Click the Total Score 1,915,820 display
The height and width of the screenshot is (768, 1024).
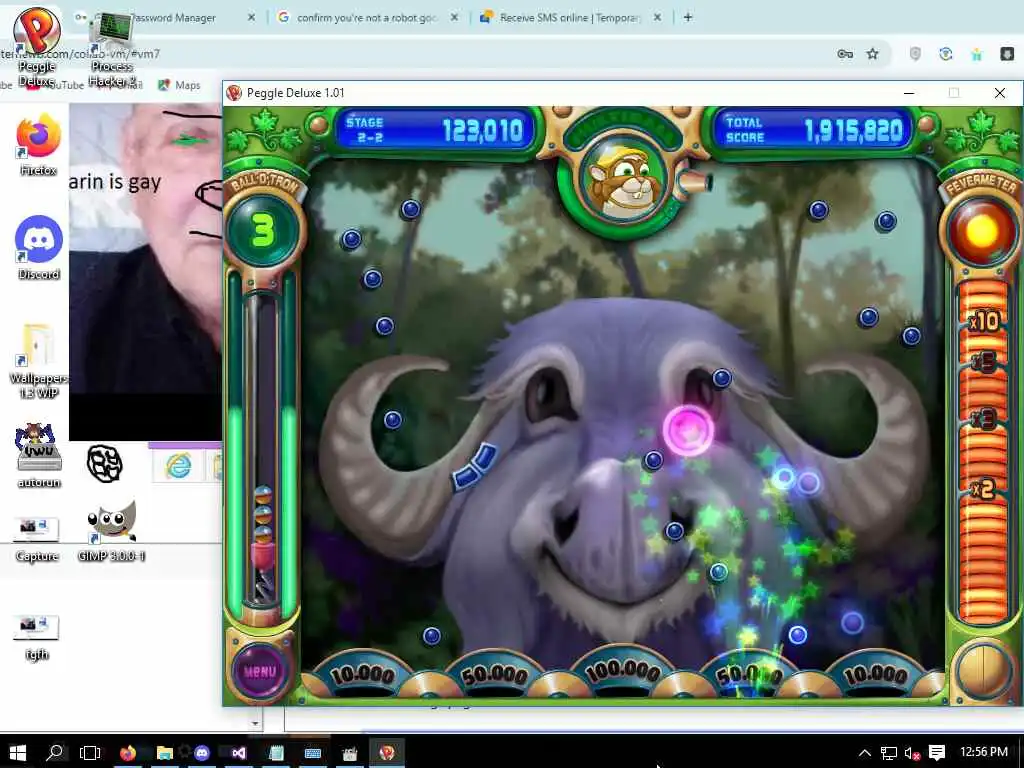pyautogui.click(x=814, y=129)
